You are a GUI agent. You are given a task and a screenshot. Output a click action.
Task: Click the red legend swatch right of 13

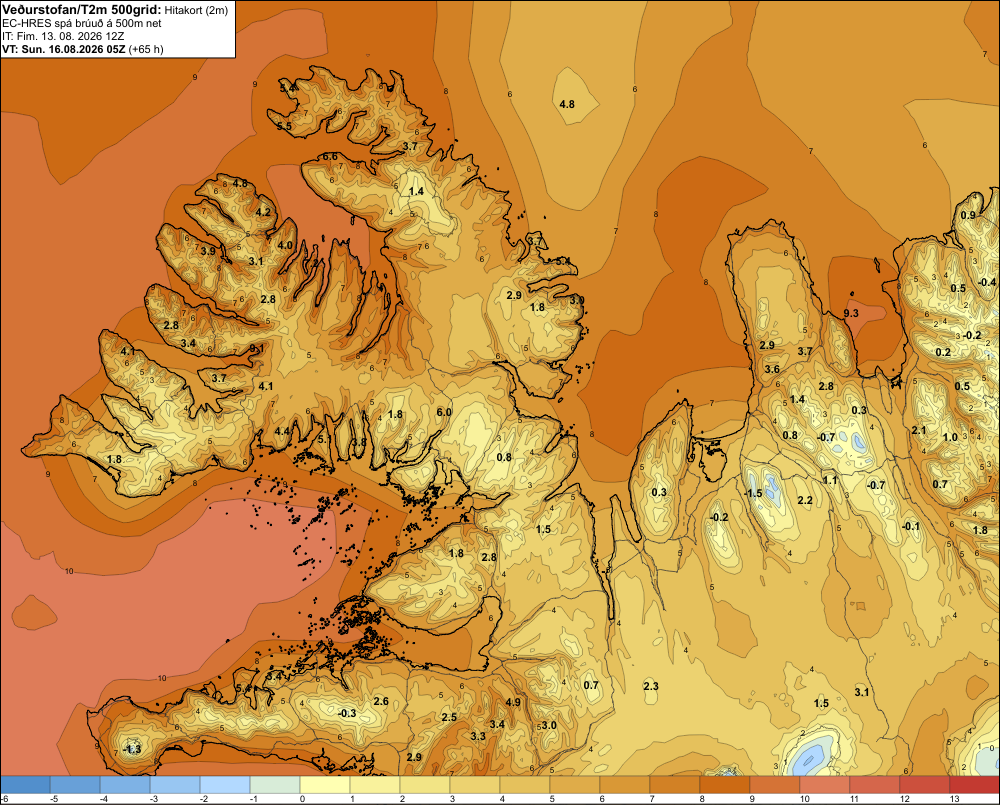(974, 784)
